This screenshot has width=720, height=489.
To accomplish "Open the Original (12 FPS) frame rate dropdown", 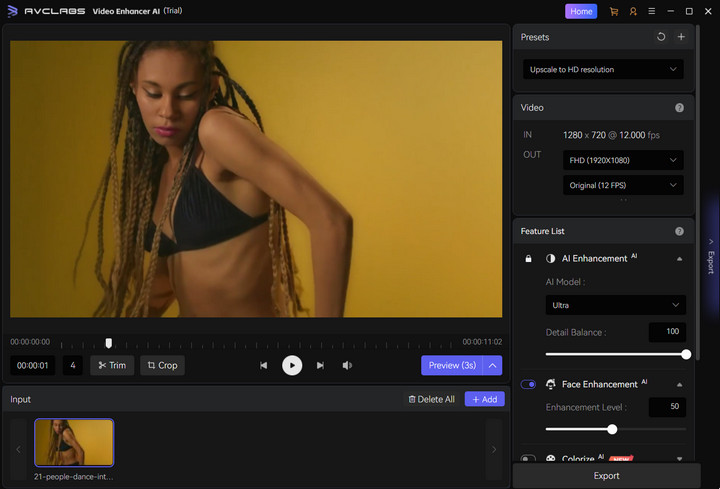I will (x=623, y=185).
